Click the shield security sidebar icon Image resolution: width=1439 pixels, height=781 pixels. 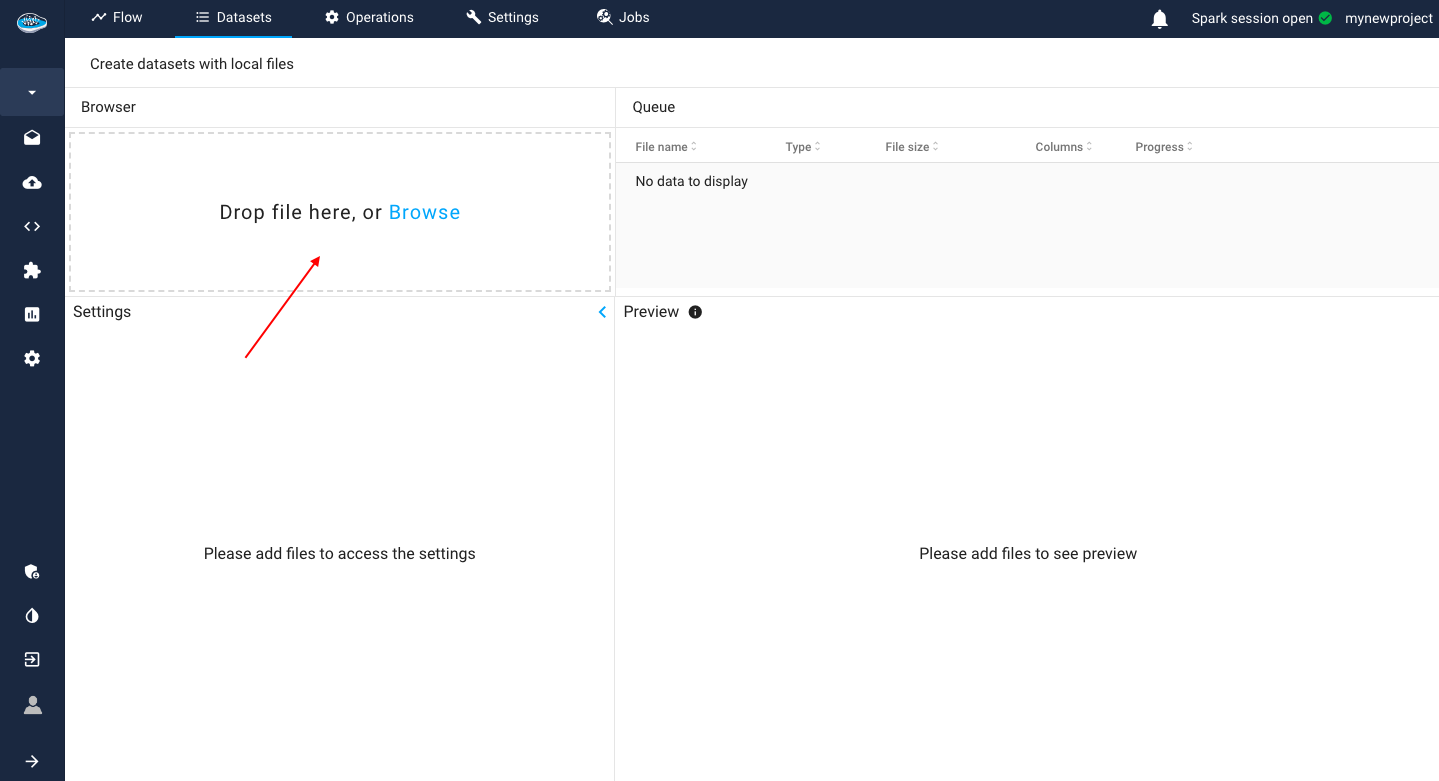point(32,572)
